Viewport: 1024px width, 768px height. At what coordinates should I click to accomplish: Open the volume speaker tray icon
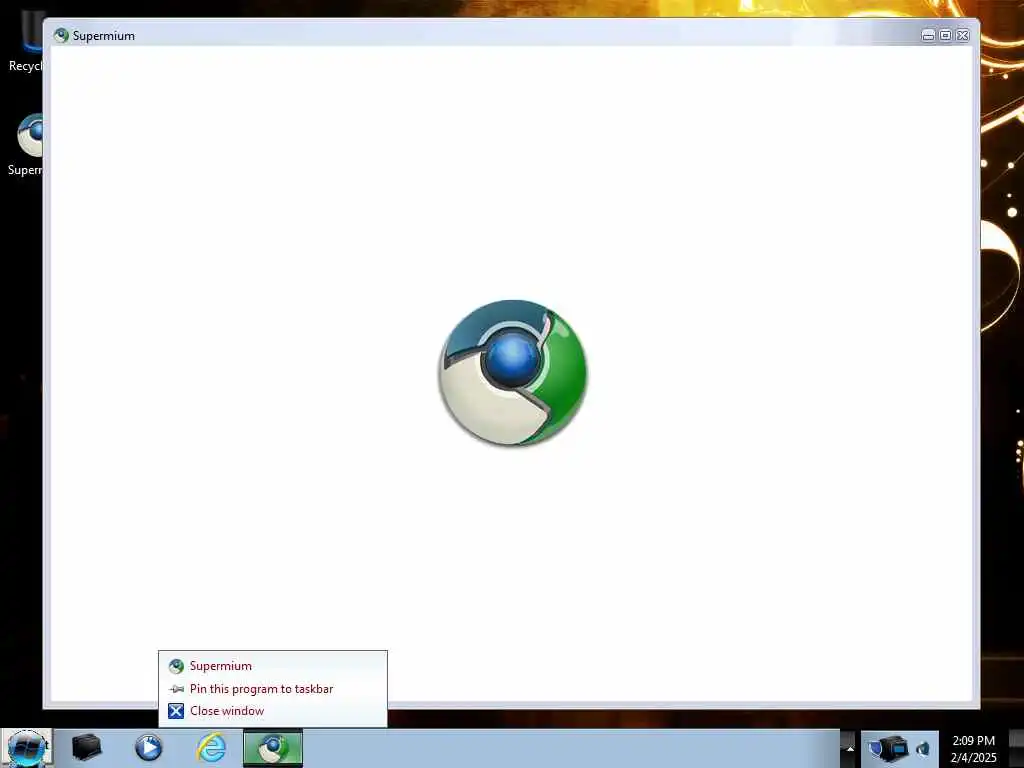click(x=923, y=748)
